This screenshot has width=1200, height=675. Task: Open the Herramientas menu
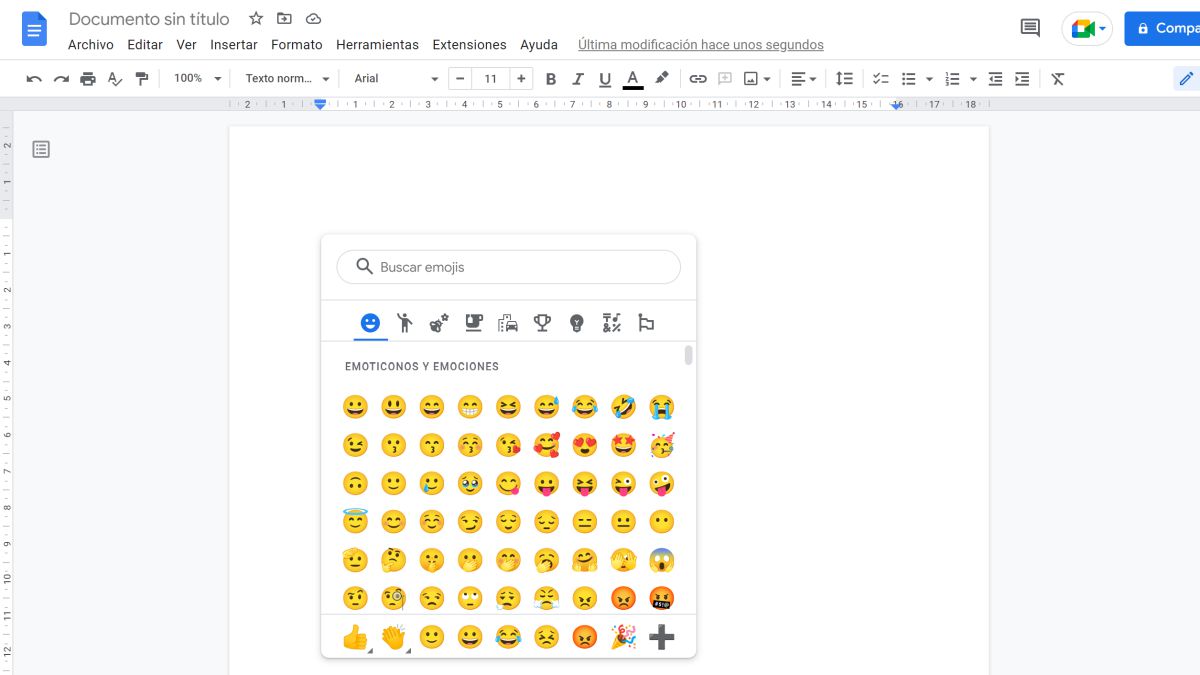(377, 44)
